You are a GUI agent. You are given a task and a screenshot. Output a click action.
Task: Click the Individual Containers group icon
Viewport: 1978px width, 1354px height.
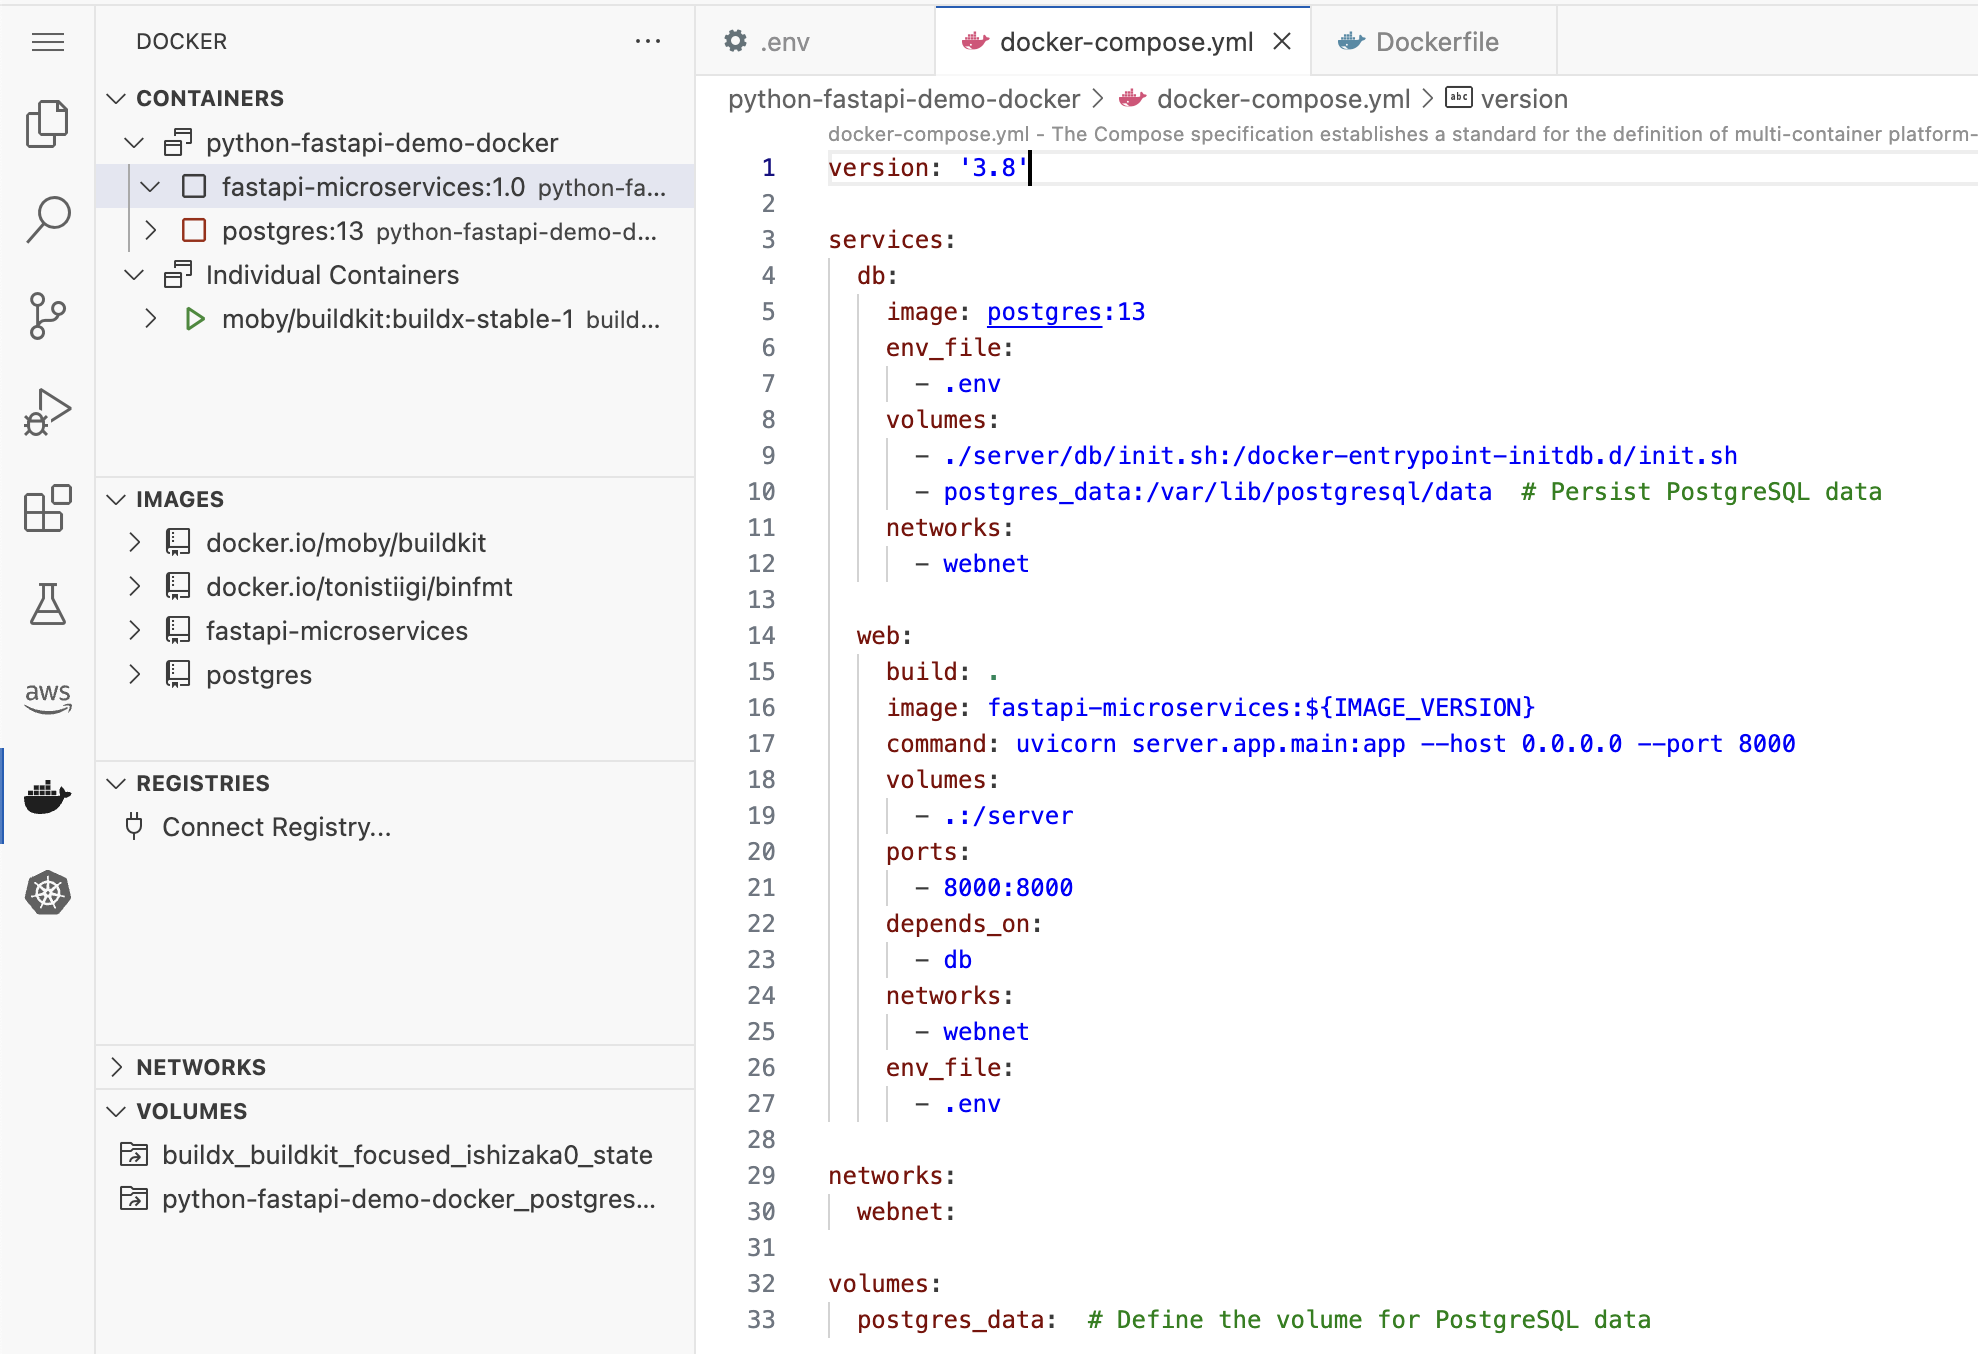pyautogui.click(x=178, y=275)
